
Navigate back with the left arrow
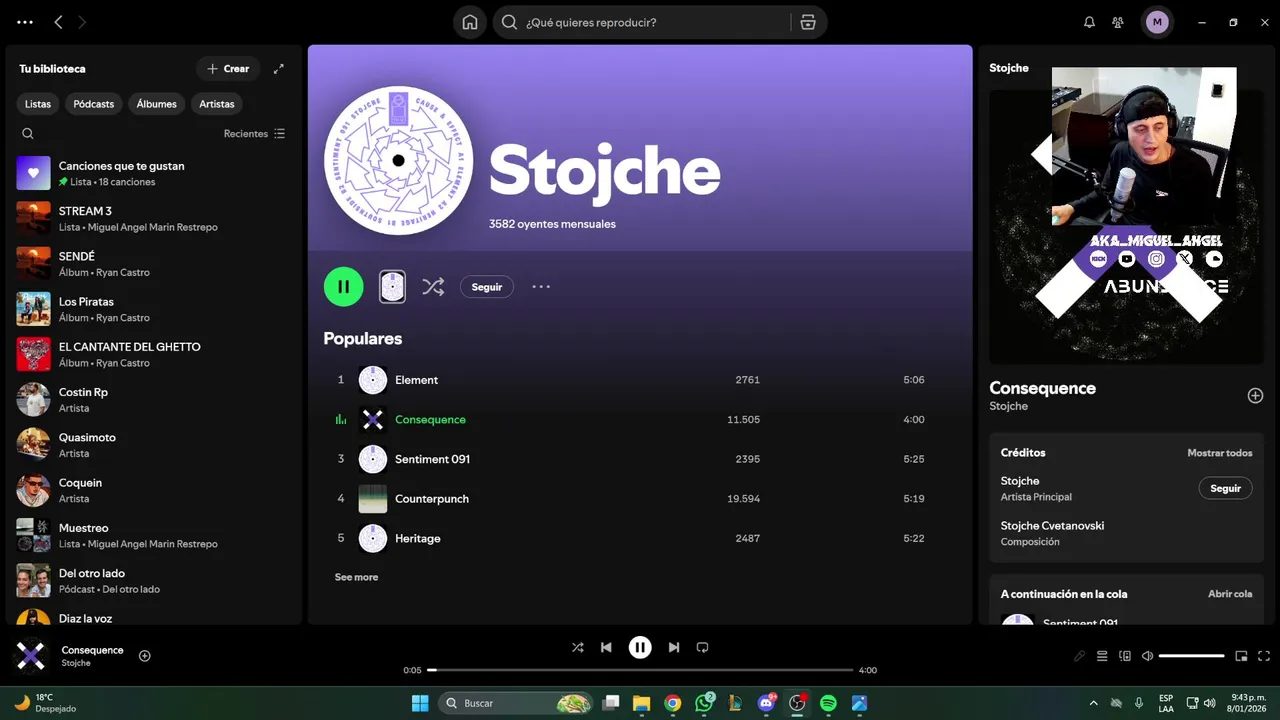pos(58,22)
